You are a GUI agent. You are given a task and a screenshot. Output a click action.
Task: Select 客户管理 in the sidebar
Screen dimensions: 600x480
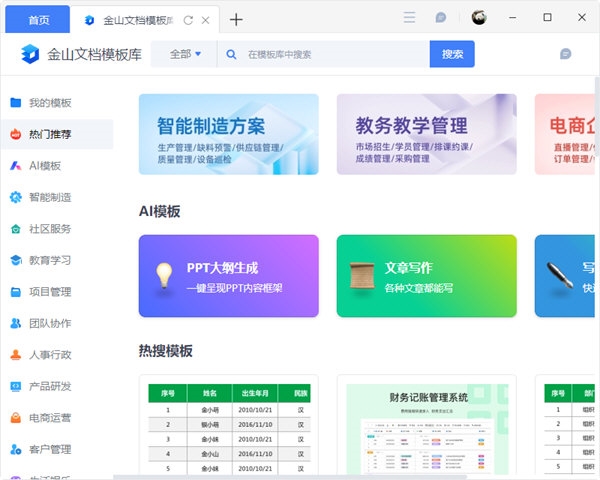click(x=57, y=449)
